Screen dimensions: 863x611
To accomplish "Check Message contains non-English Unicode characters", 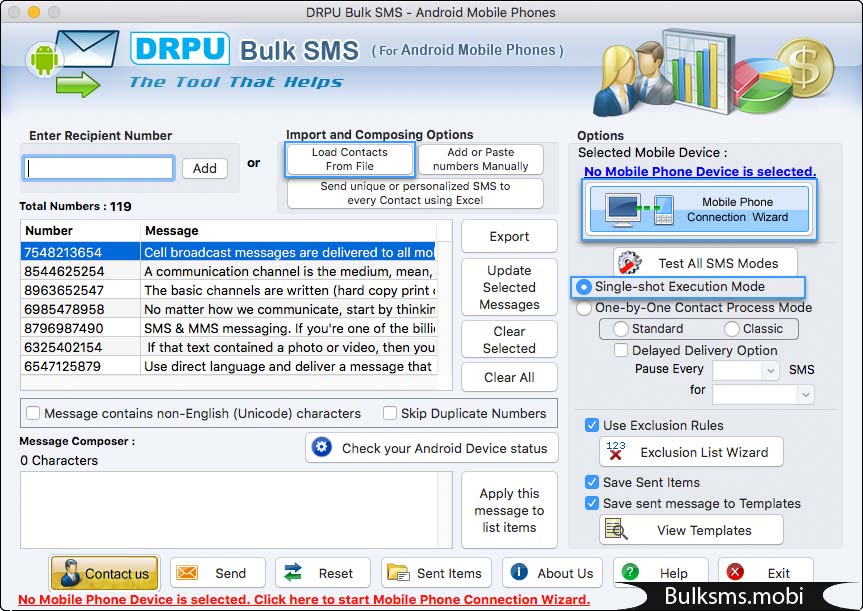I will coord(33,413).
